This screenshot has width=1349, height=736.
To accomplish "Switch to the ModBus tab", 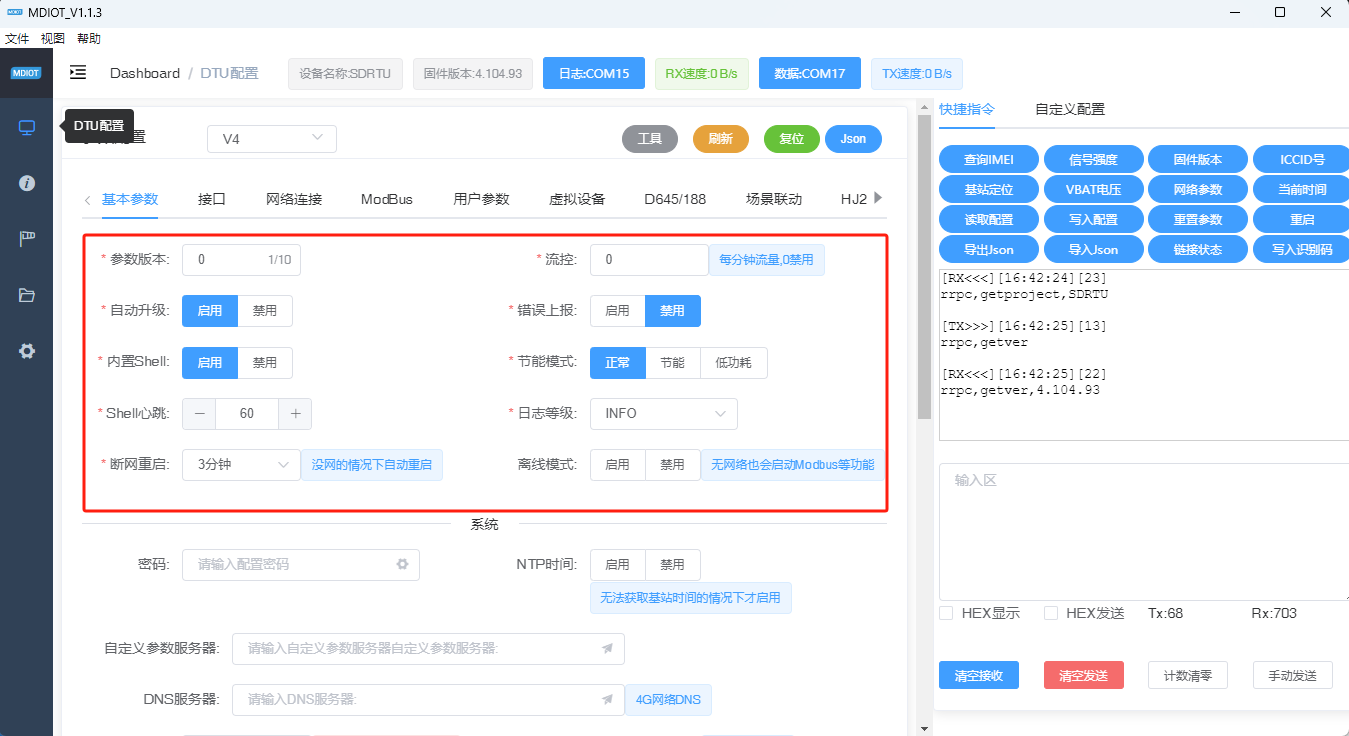I will [x=387, y=199].
